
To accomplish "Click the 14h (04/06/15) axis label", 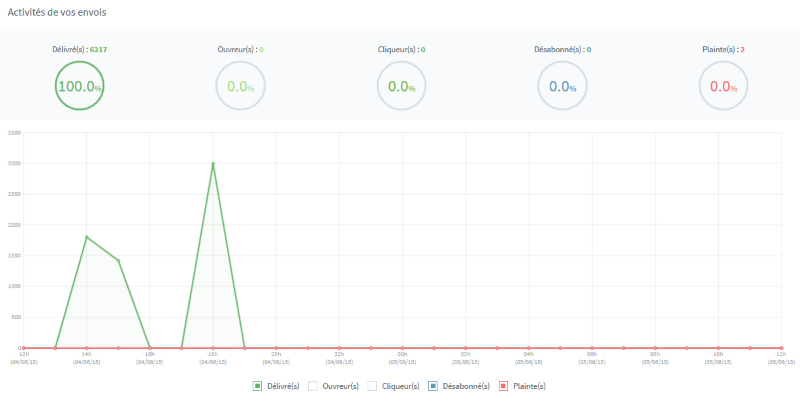I will [x=86, y=358].
